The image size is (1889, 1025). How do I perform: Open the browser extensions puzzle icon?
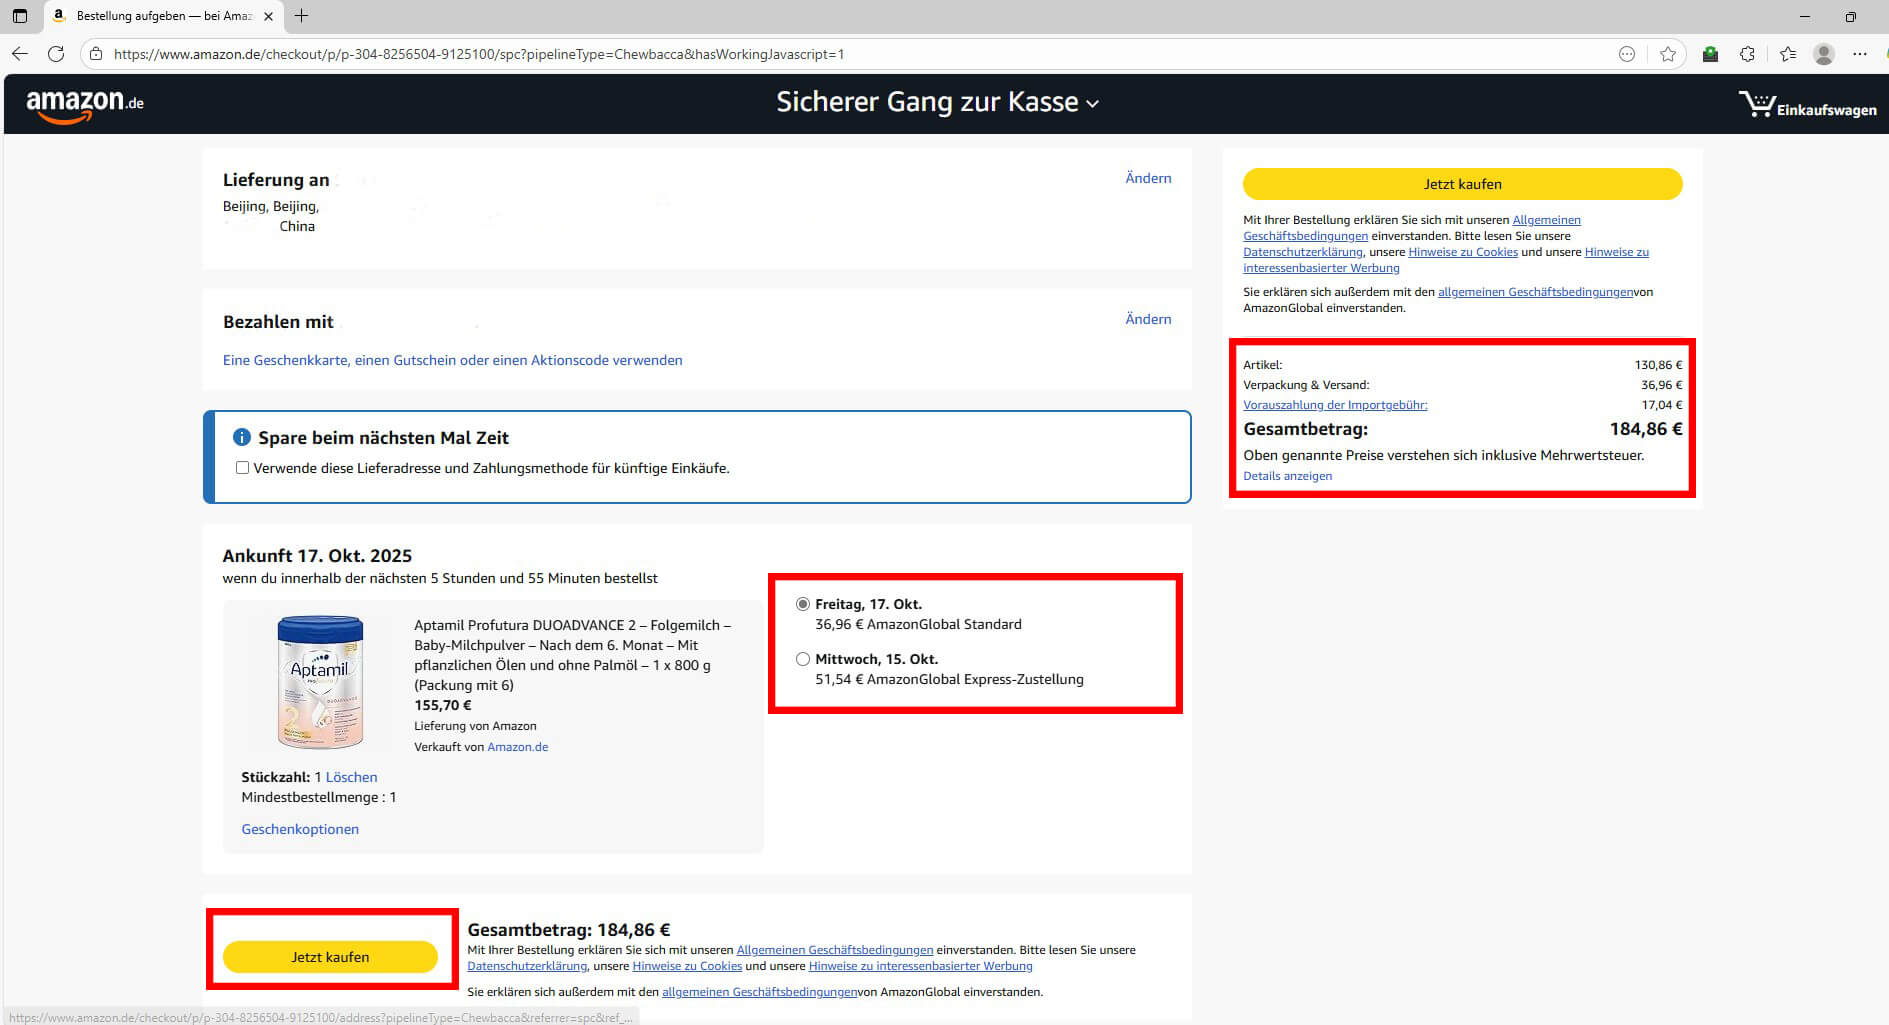(x=1747, y=54)
